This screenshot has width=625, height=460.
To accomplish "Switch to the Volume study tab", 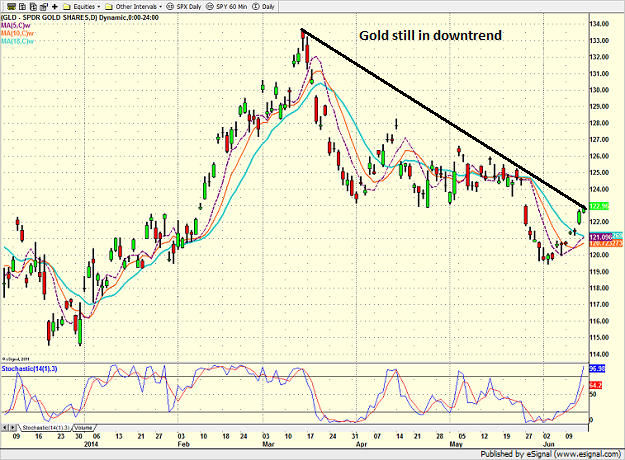I will tap(84, 428).
